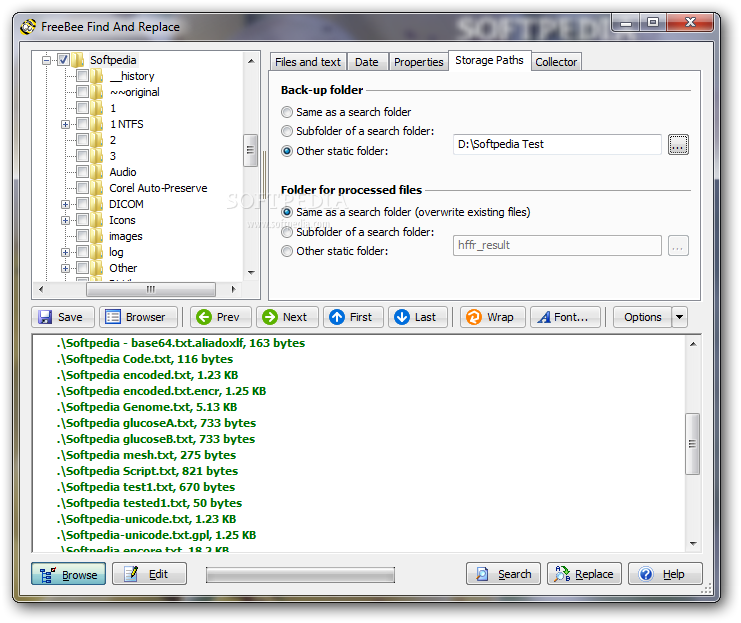Click the DICOM folder icon
The height and width of the screenshot is (623, 741).
click(x=96, y=204)
